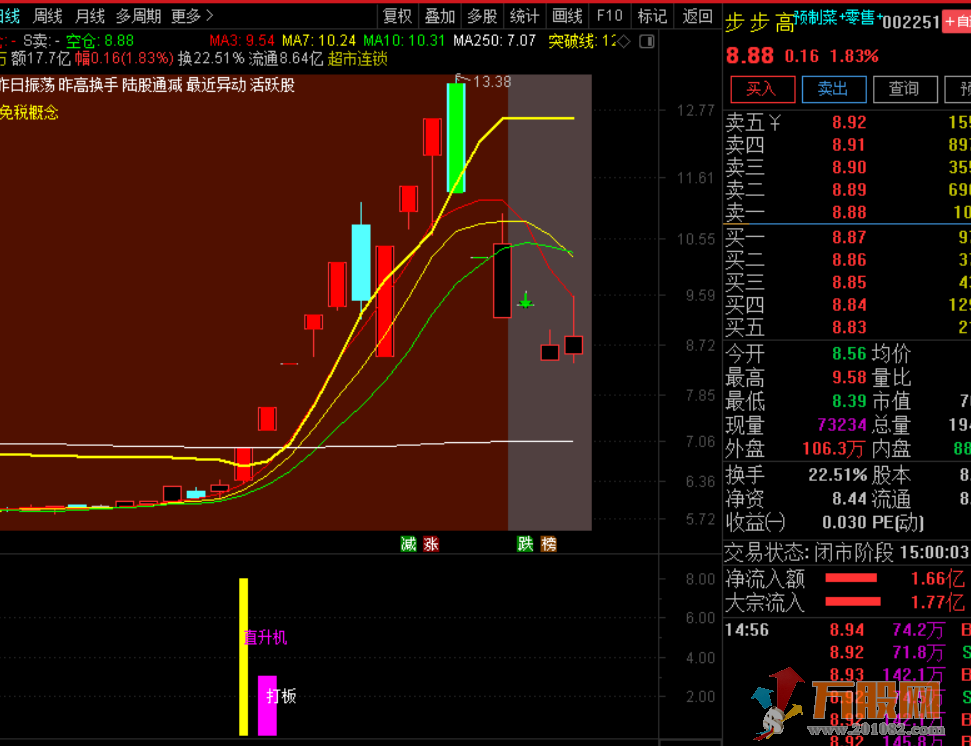The image size is (971, 746).
Task: Click the red +自选 add favorite button
Action: (957, 22)
